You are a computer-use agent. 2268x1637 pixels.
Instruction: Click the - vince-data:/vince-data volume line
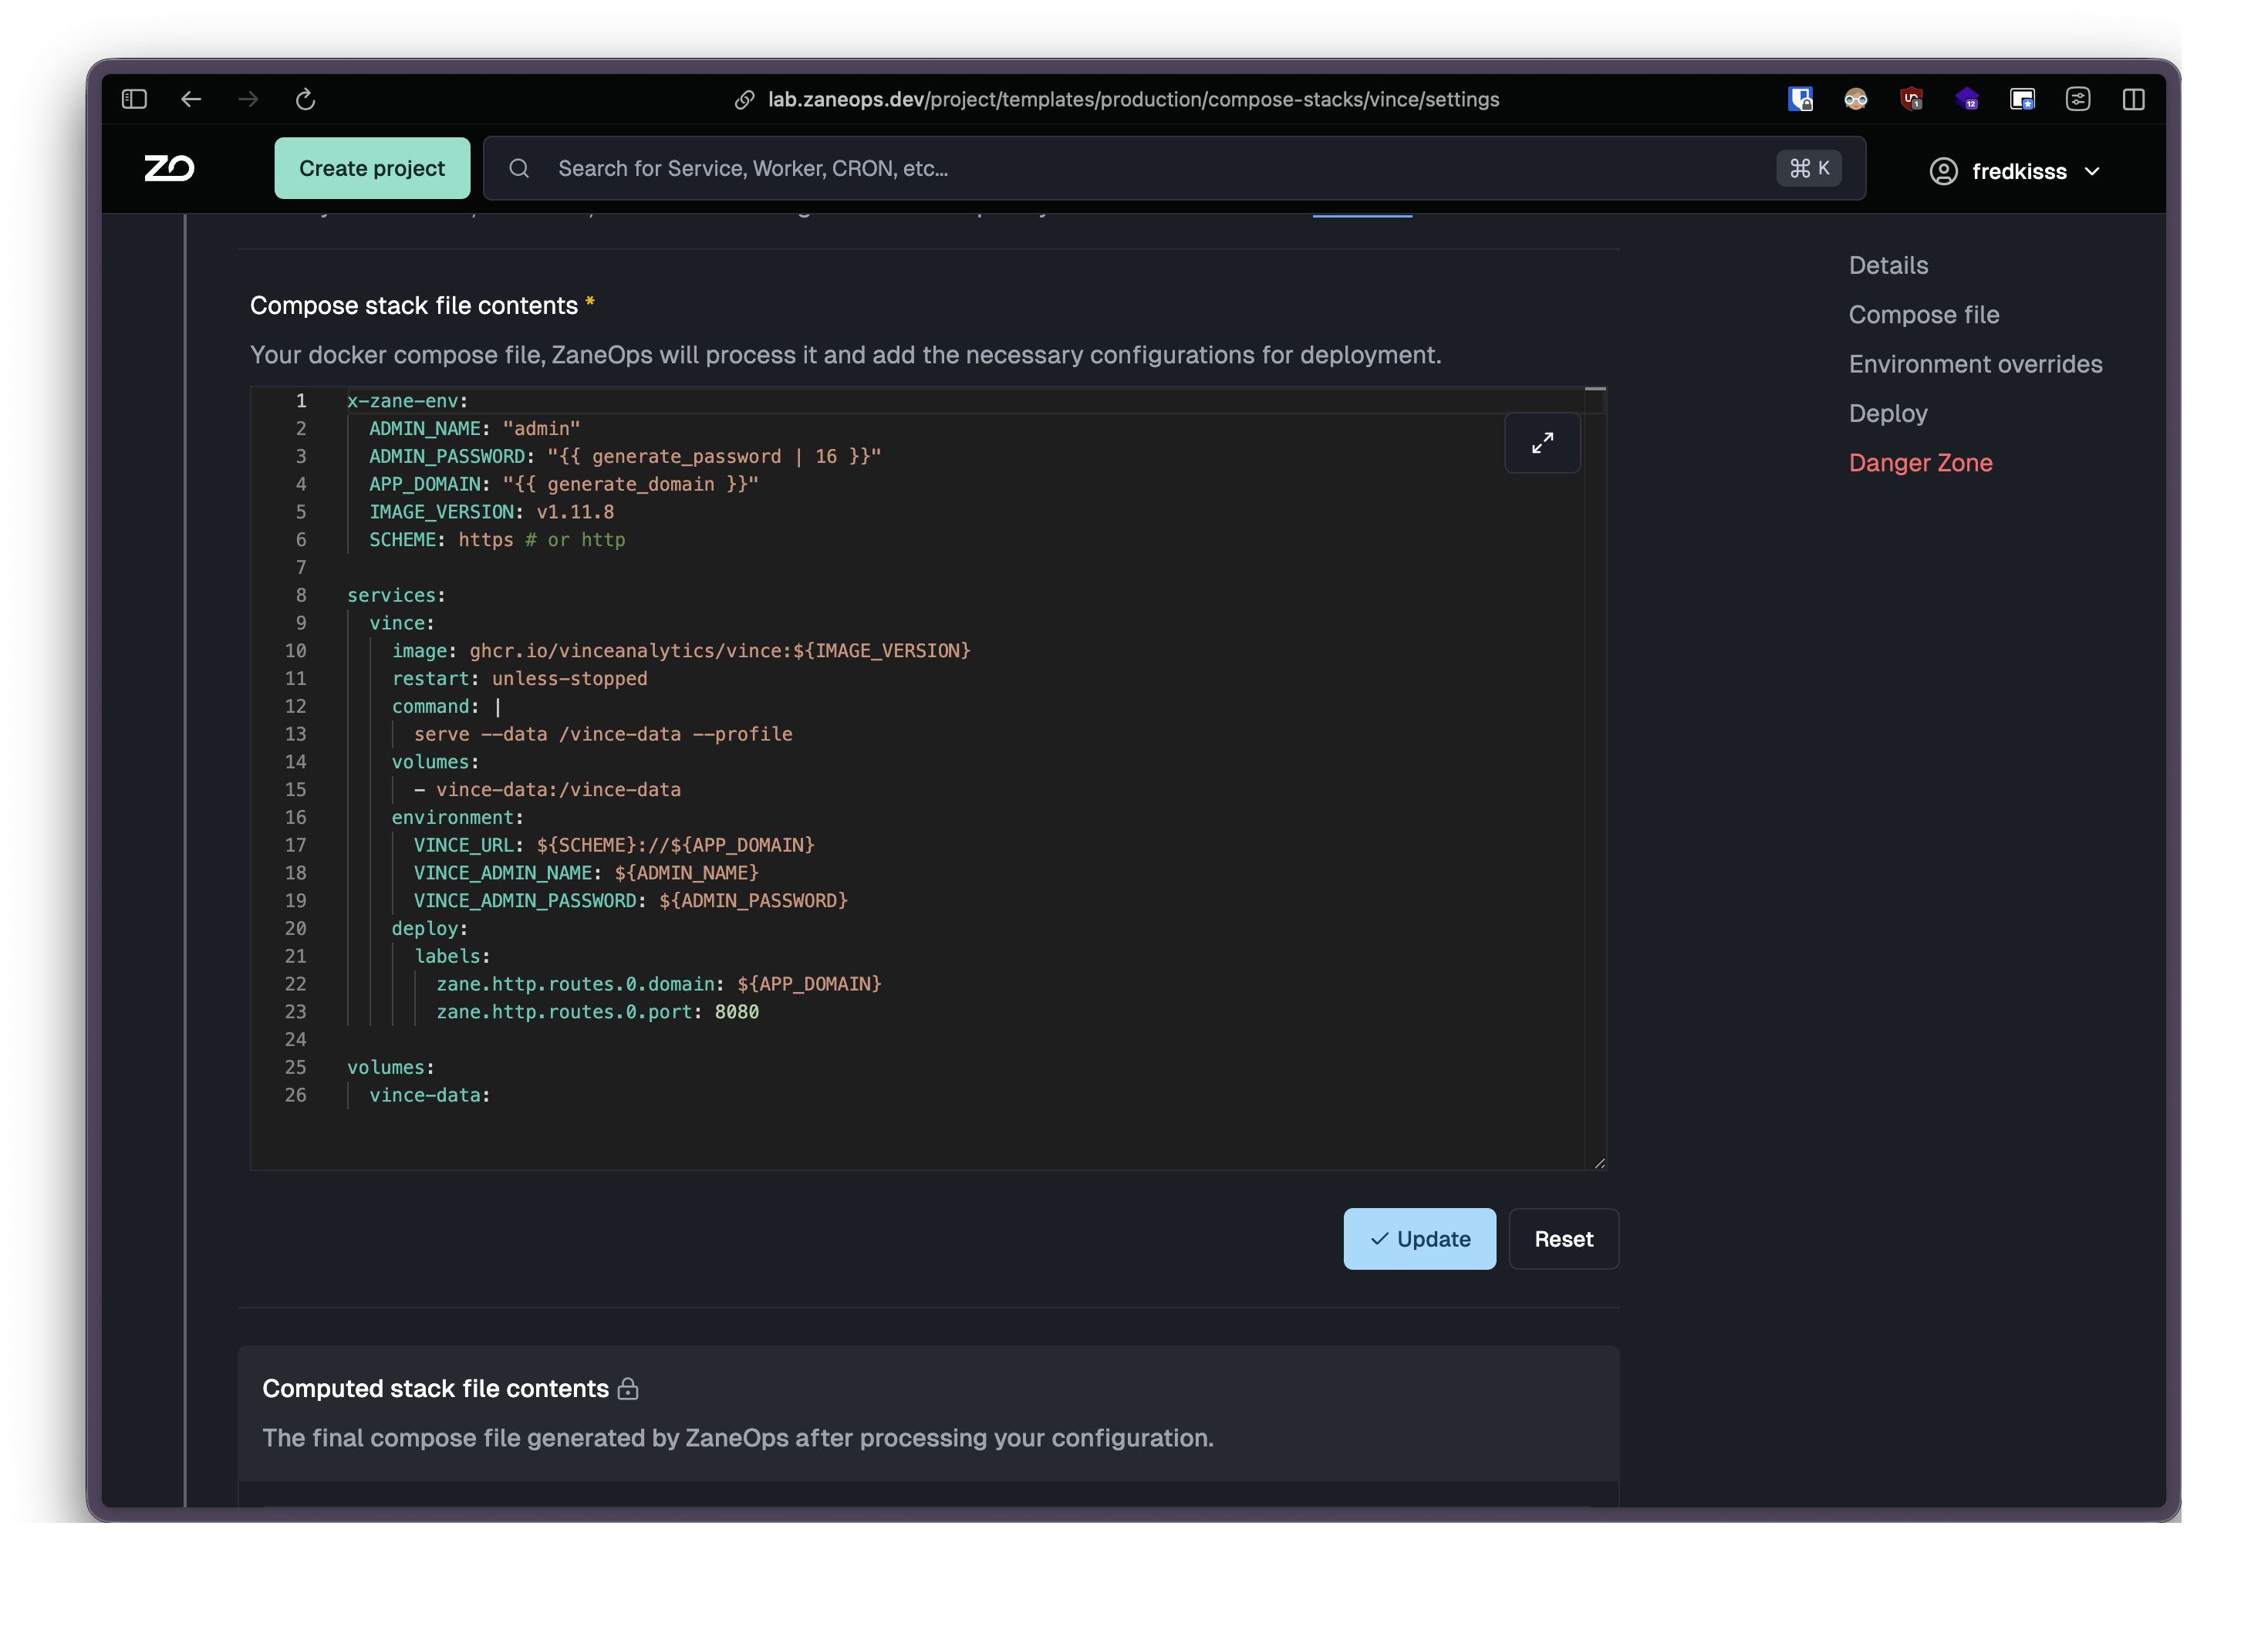coord(547,789)
